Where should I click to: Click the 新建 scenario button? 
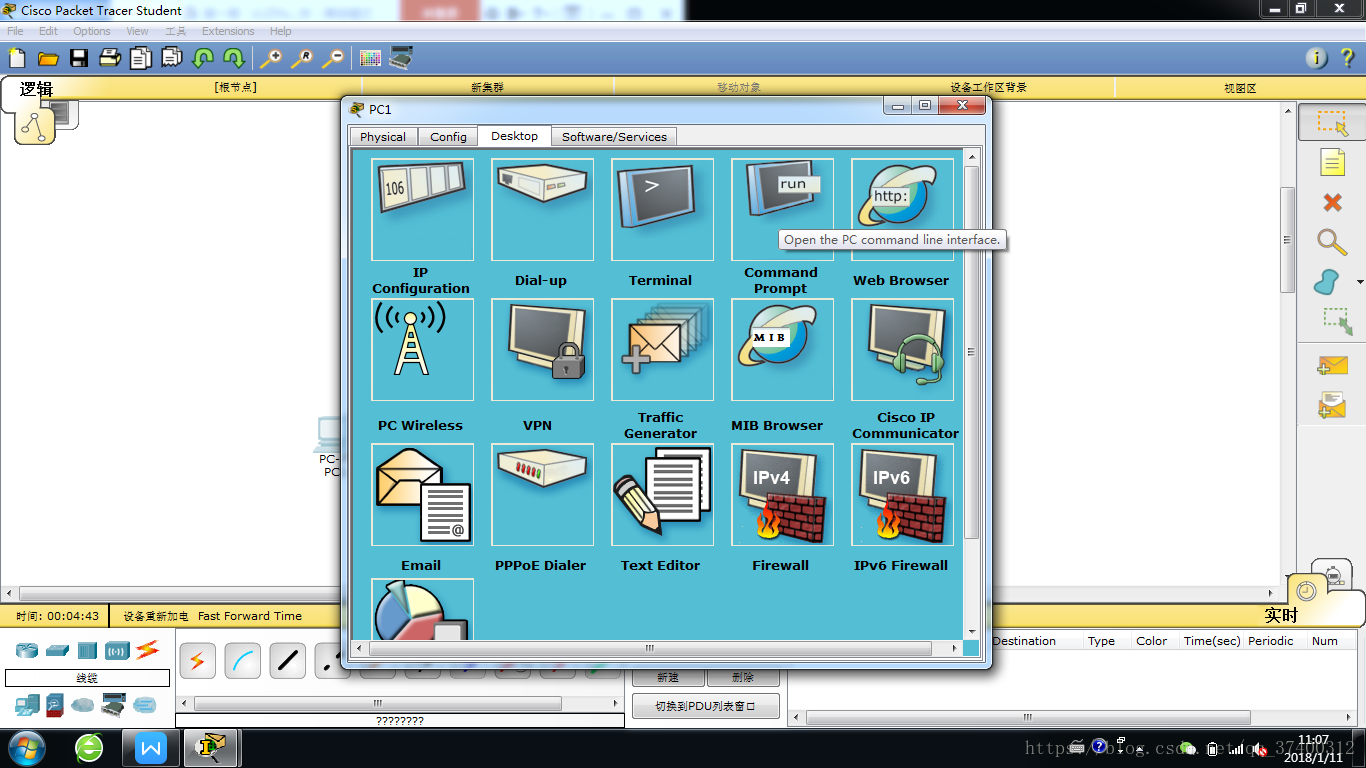[667, 677]
